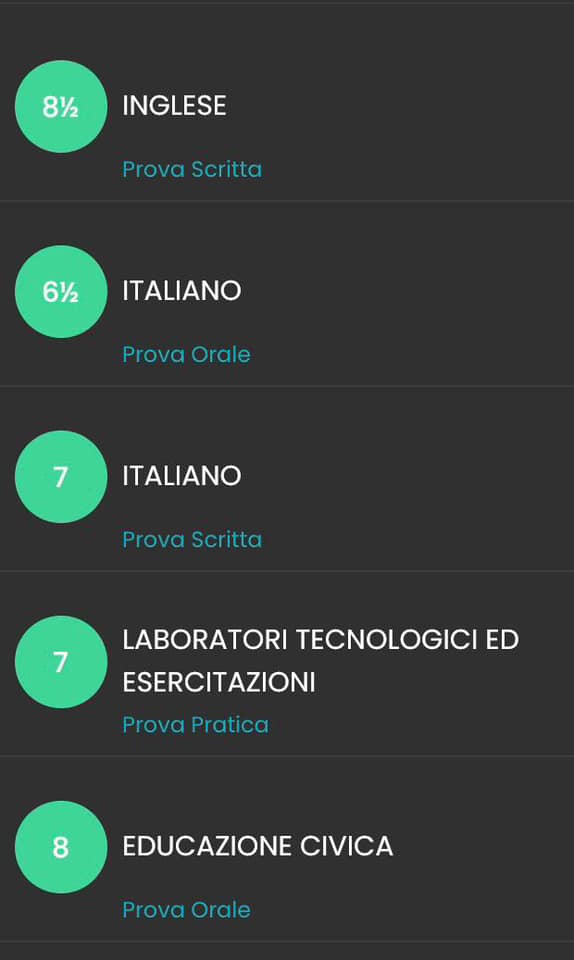The width and height of the screenshot is (574, 960).
Task: Click Prova Orale label under Educazione Civica
Action: (x=187, y=910)
